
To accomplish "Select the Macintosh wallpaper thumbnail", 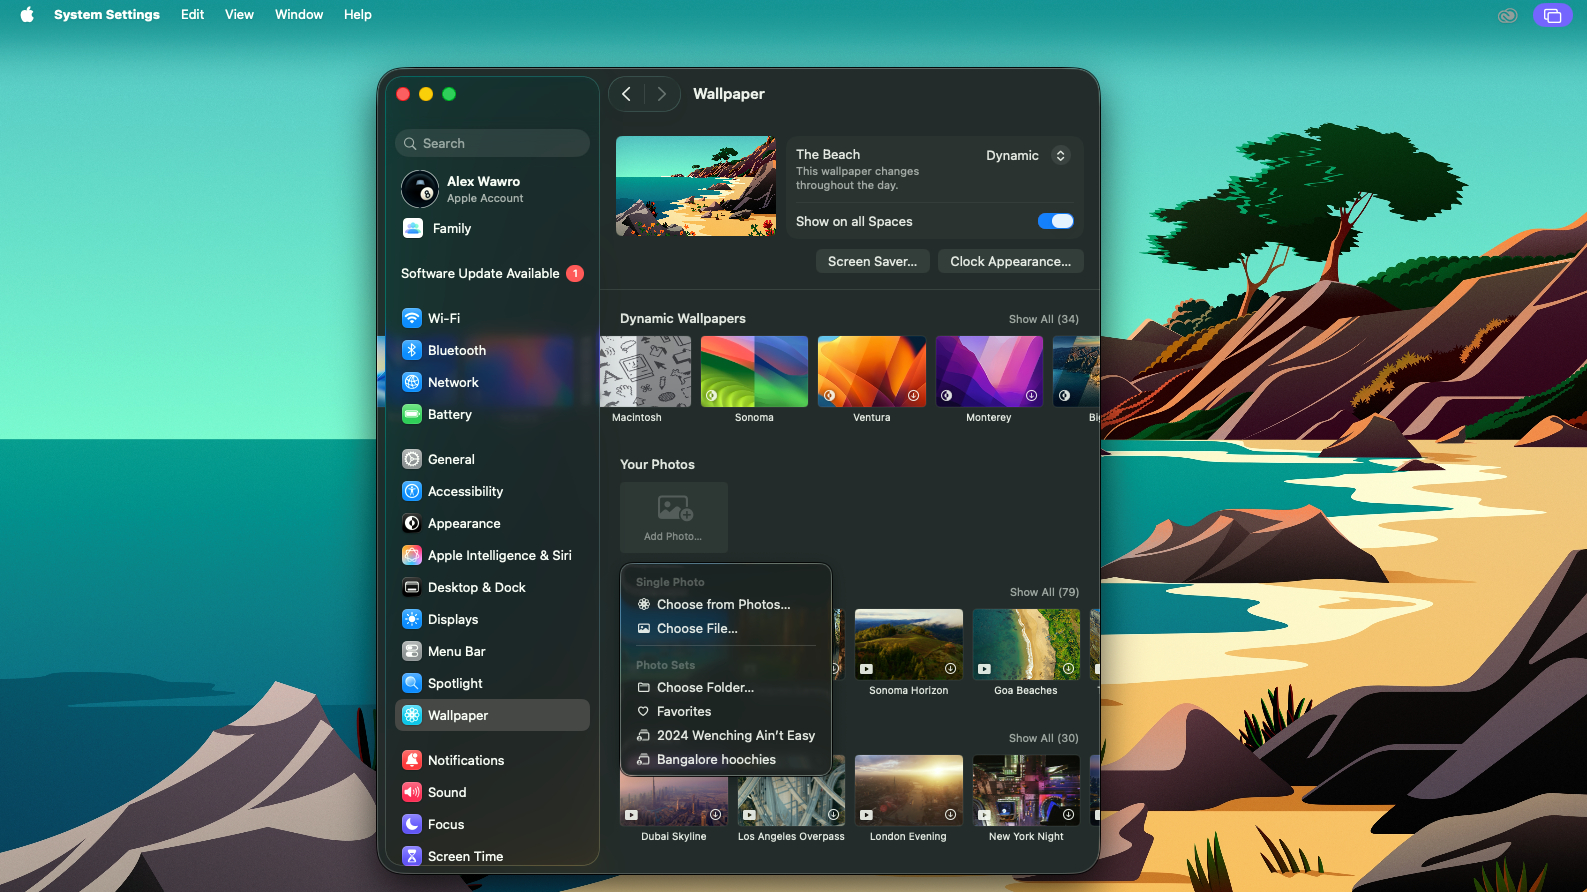I will tap(645, 372).
